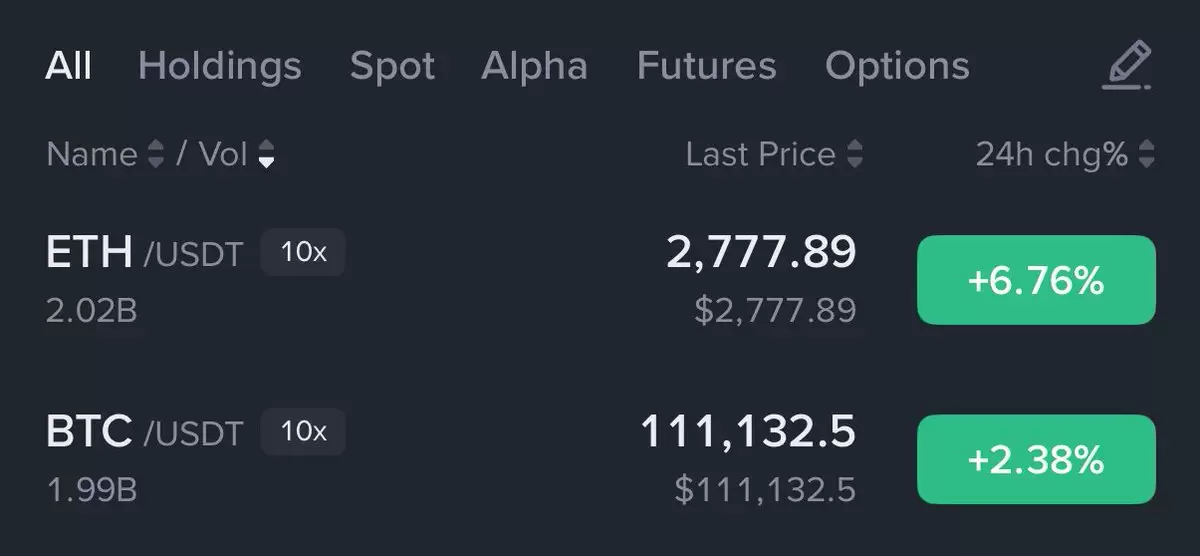Sort list by Name column header
This screenshot has width=1200, height=556.
click(x=92, y=154)
